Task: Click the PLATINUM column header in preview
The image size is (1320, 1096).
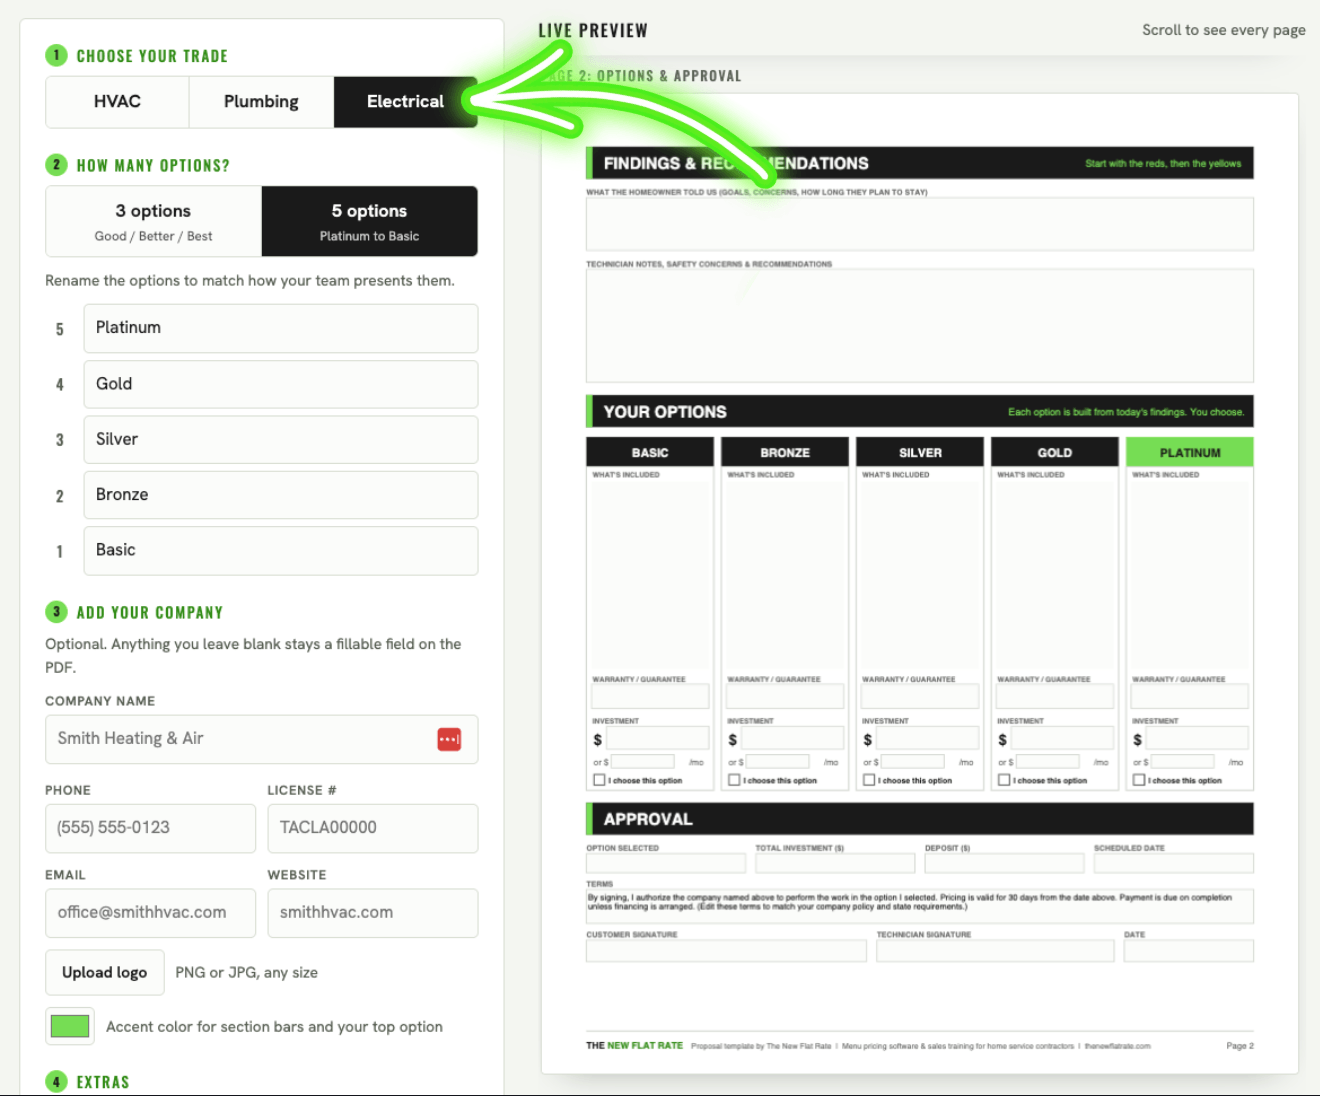Action: (1190, 452)
